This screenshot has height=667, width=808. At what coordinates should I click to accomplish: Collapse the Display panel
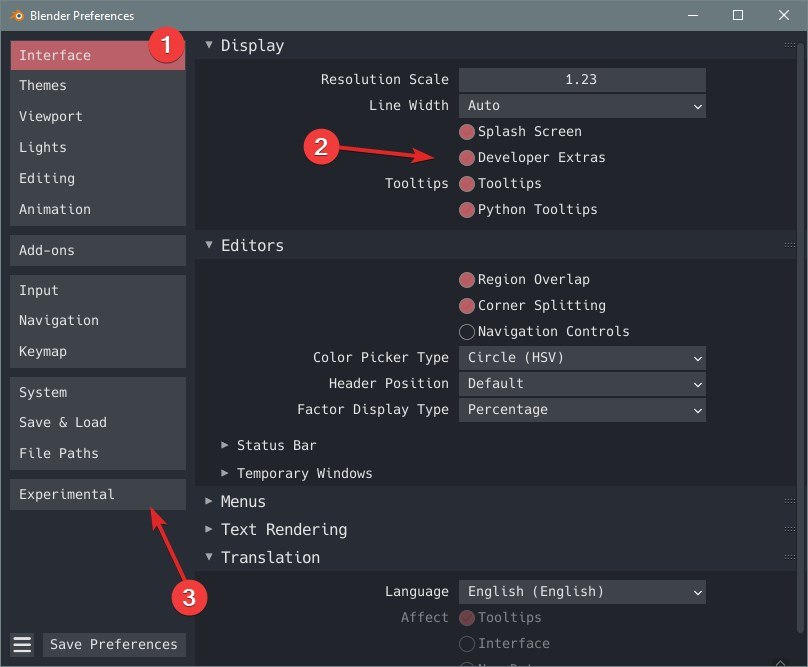(209, 45)
